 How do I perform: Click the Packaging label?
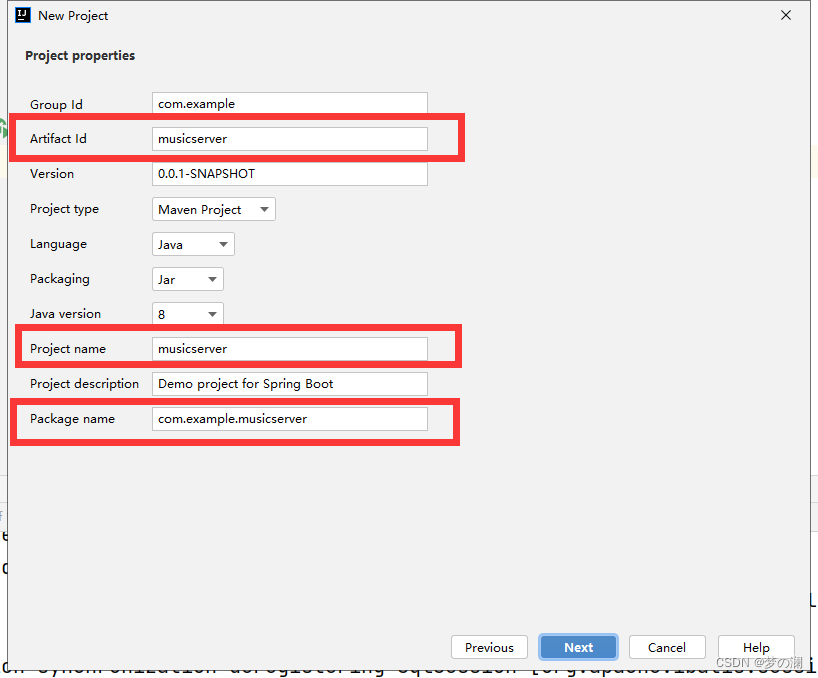coord(59,279)
